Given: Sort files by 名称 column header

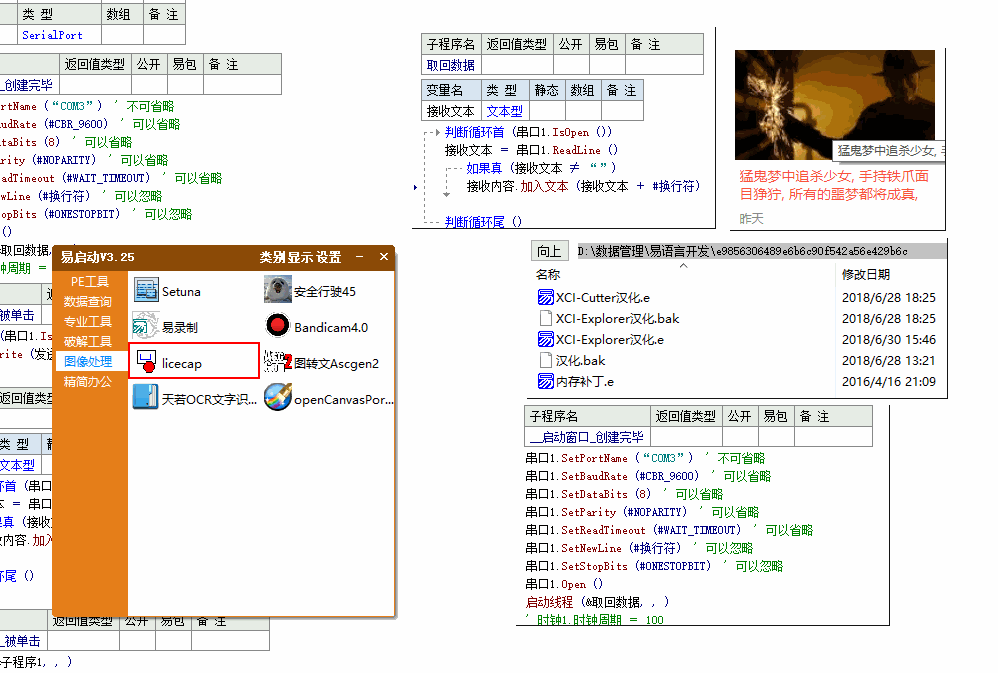Looking at the screenshot, I should click(549, 274).
